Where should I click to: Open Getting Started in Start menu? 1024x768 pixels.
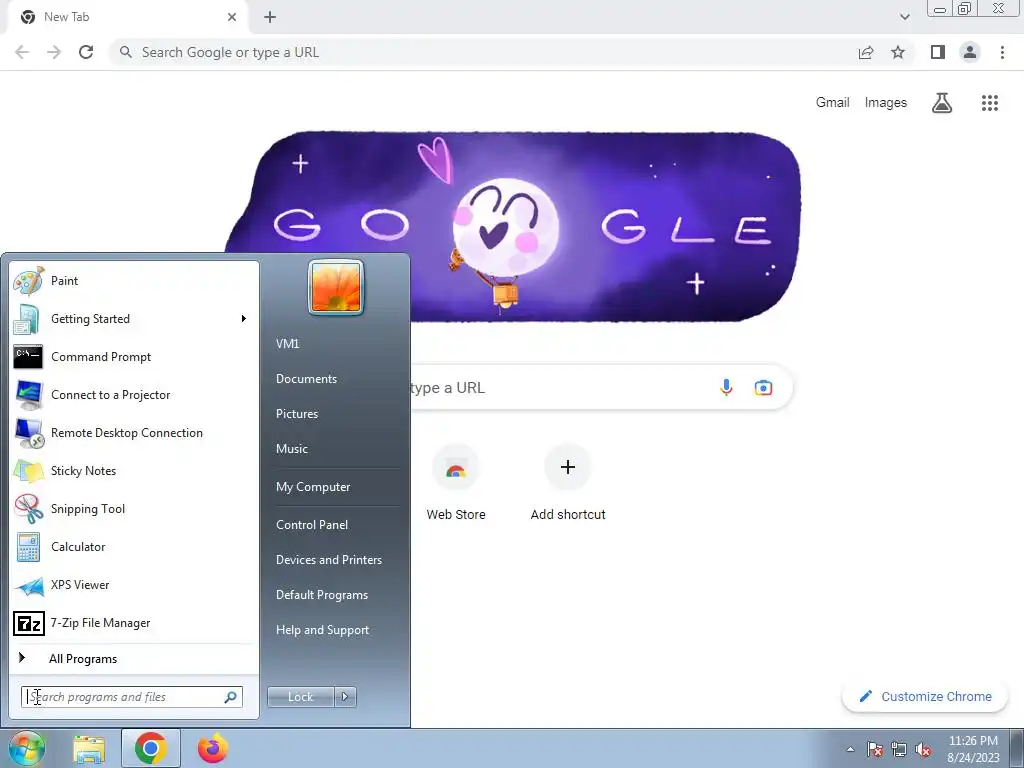134,319
